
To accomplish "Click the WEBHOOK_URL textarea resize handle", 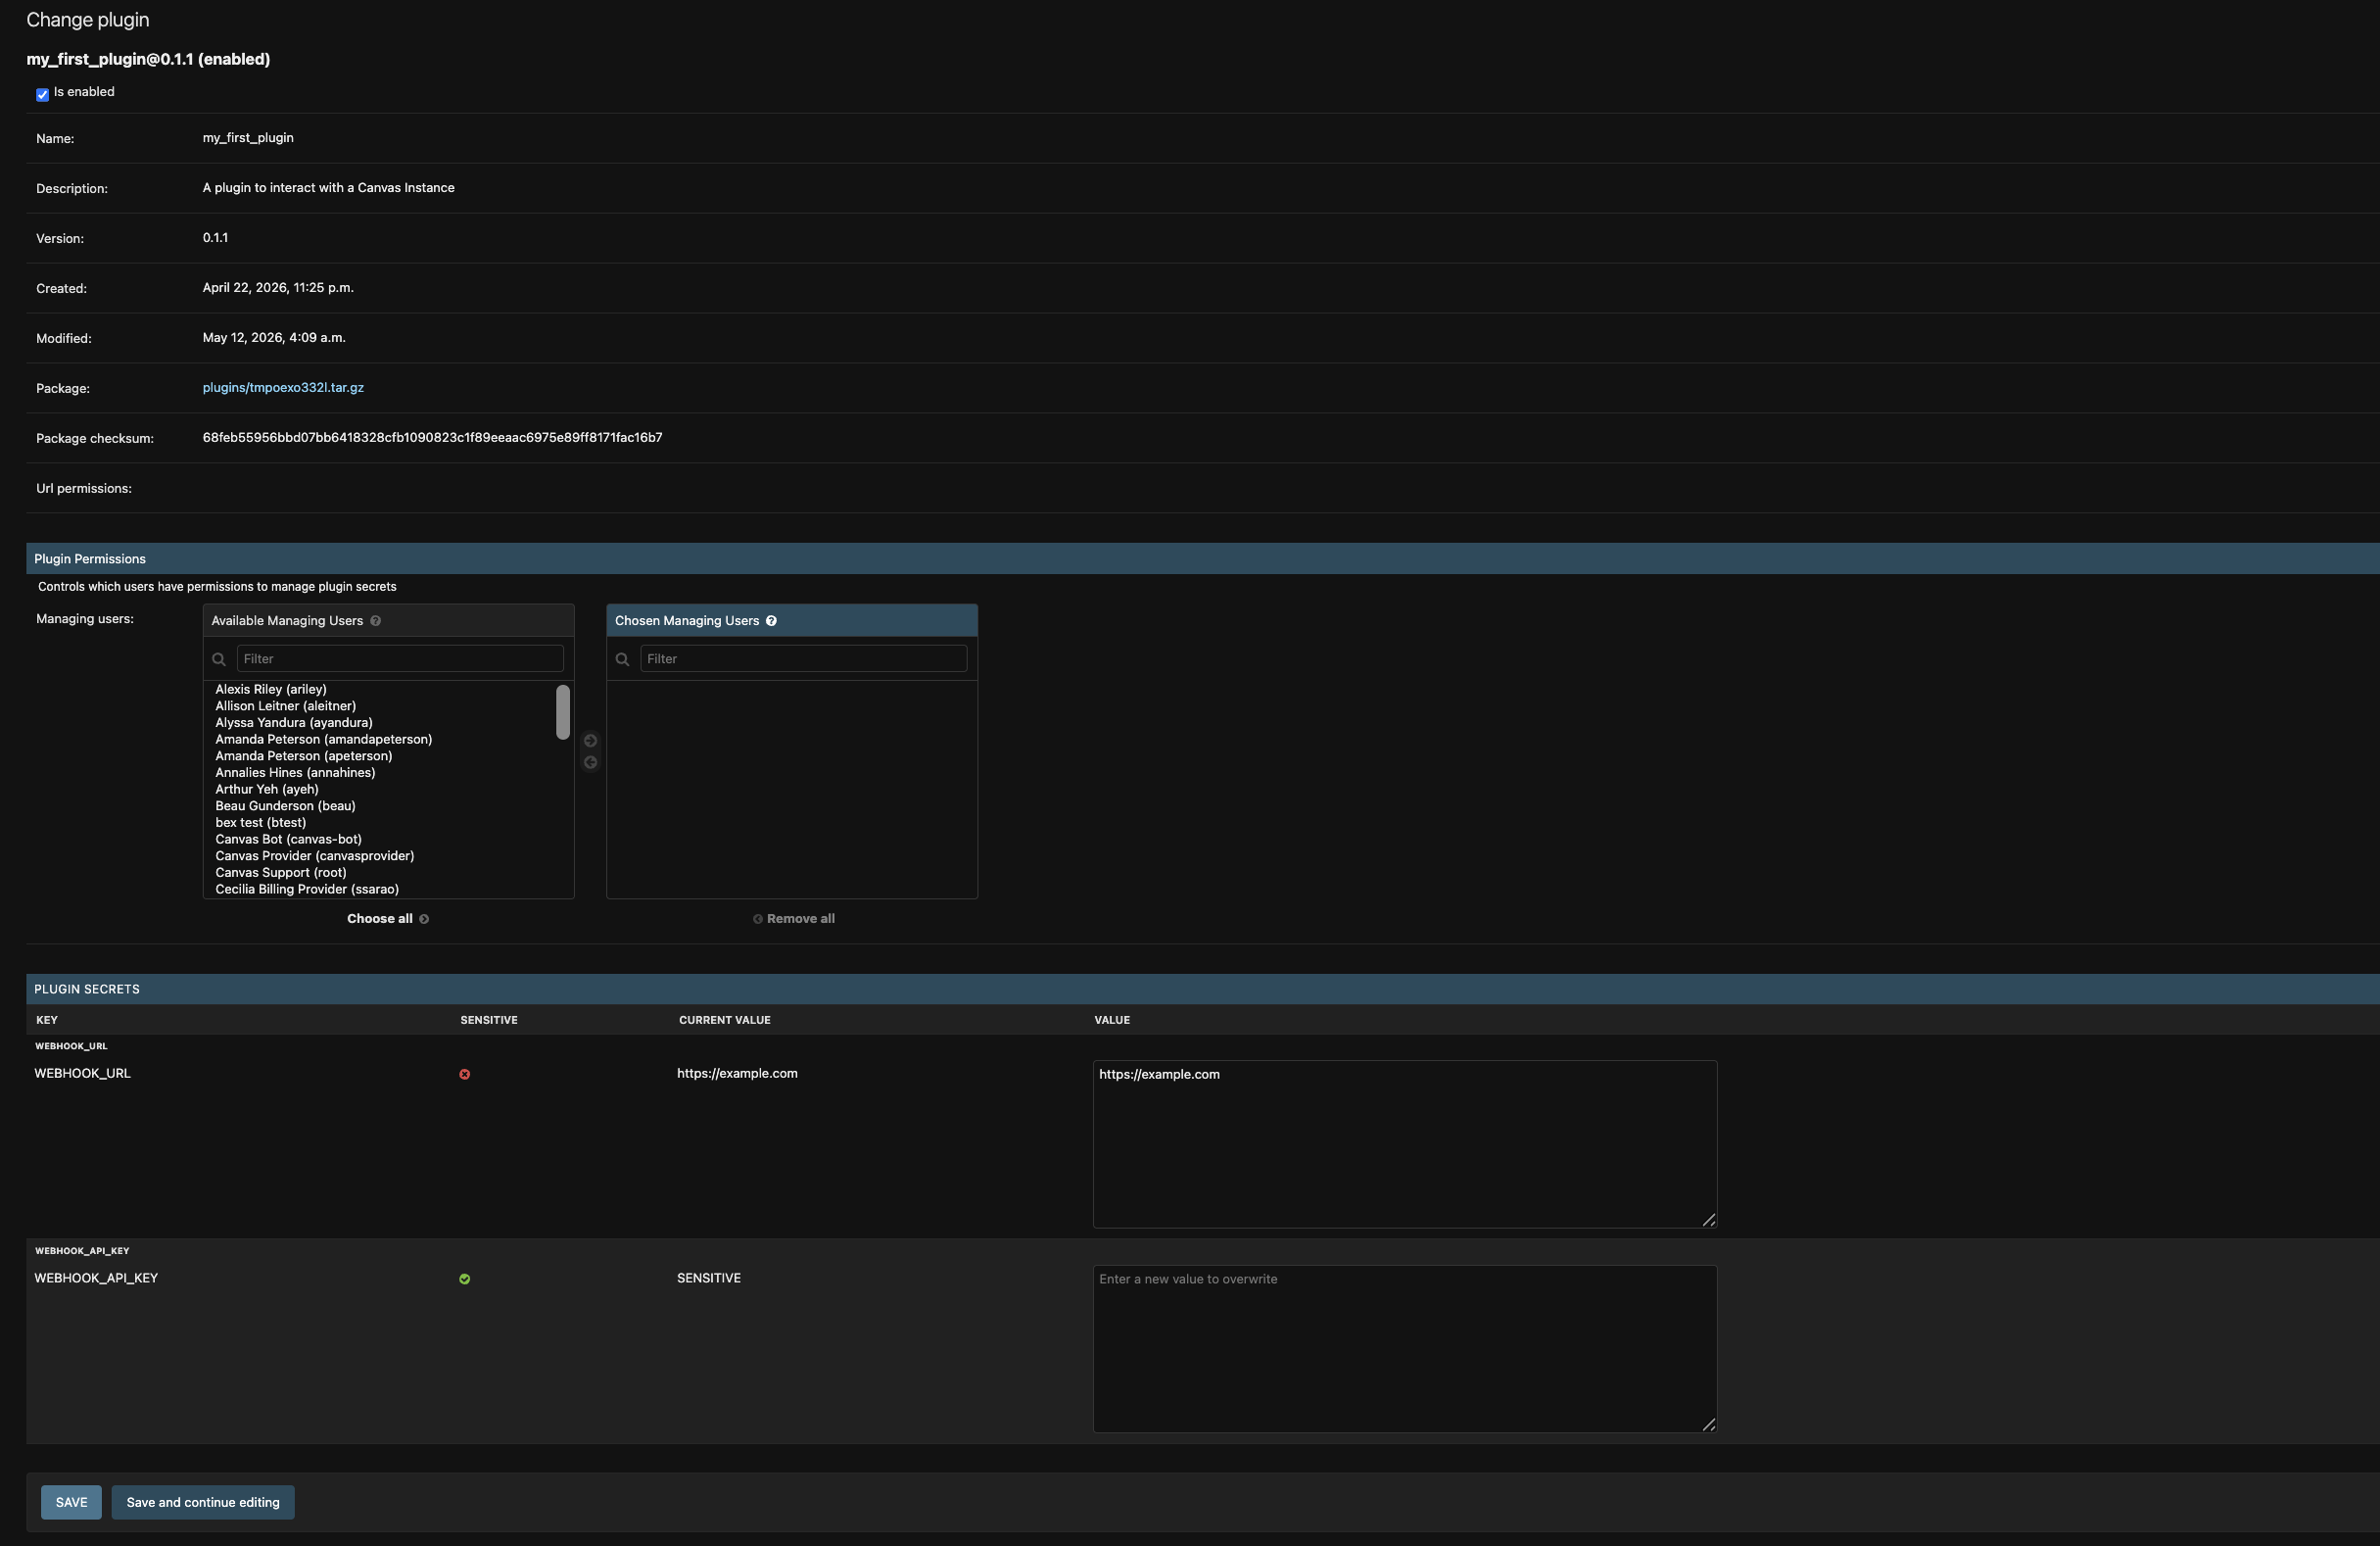I will coord(1709,1220).
